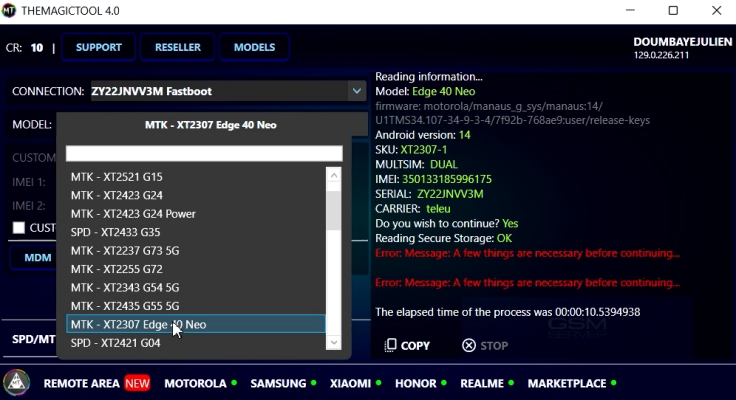Click the NEW badge beside Remote Area

pos(137,384)
